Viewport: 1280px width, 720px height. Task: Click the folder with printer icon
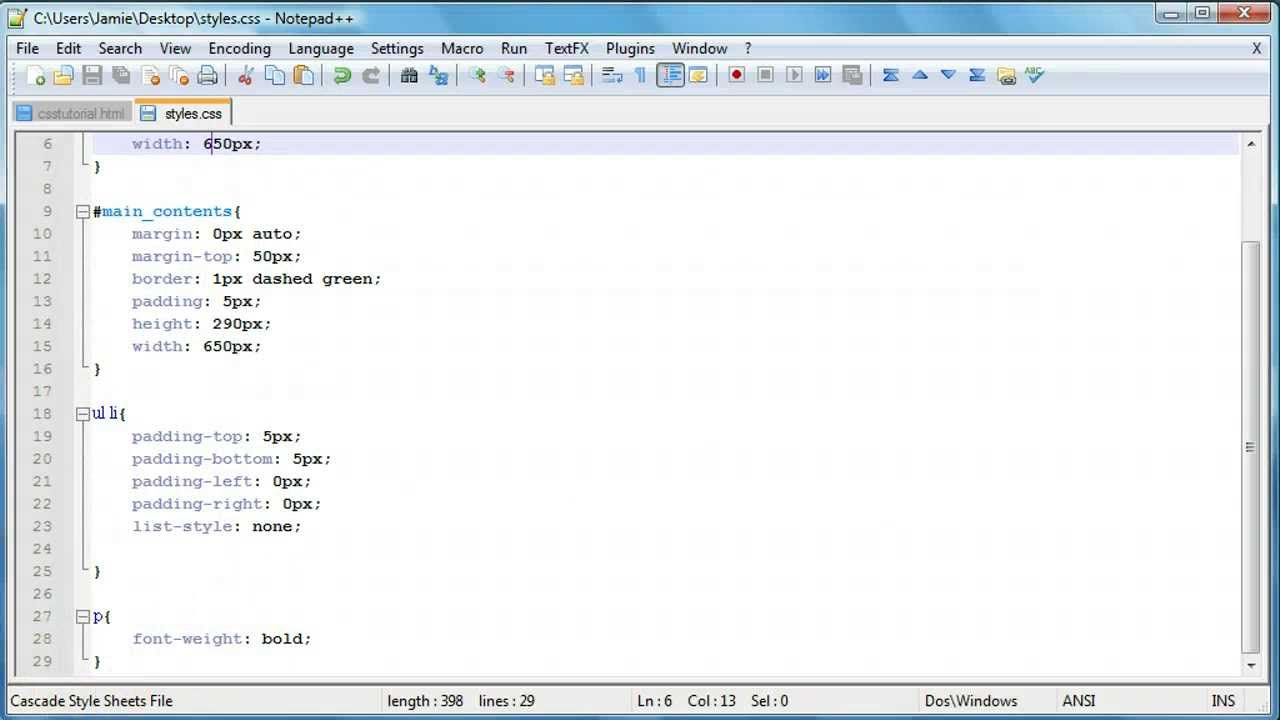[x=1006, y=76]
